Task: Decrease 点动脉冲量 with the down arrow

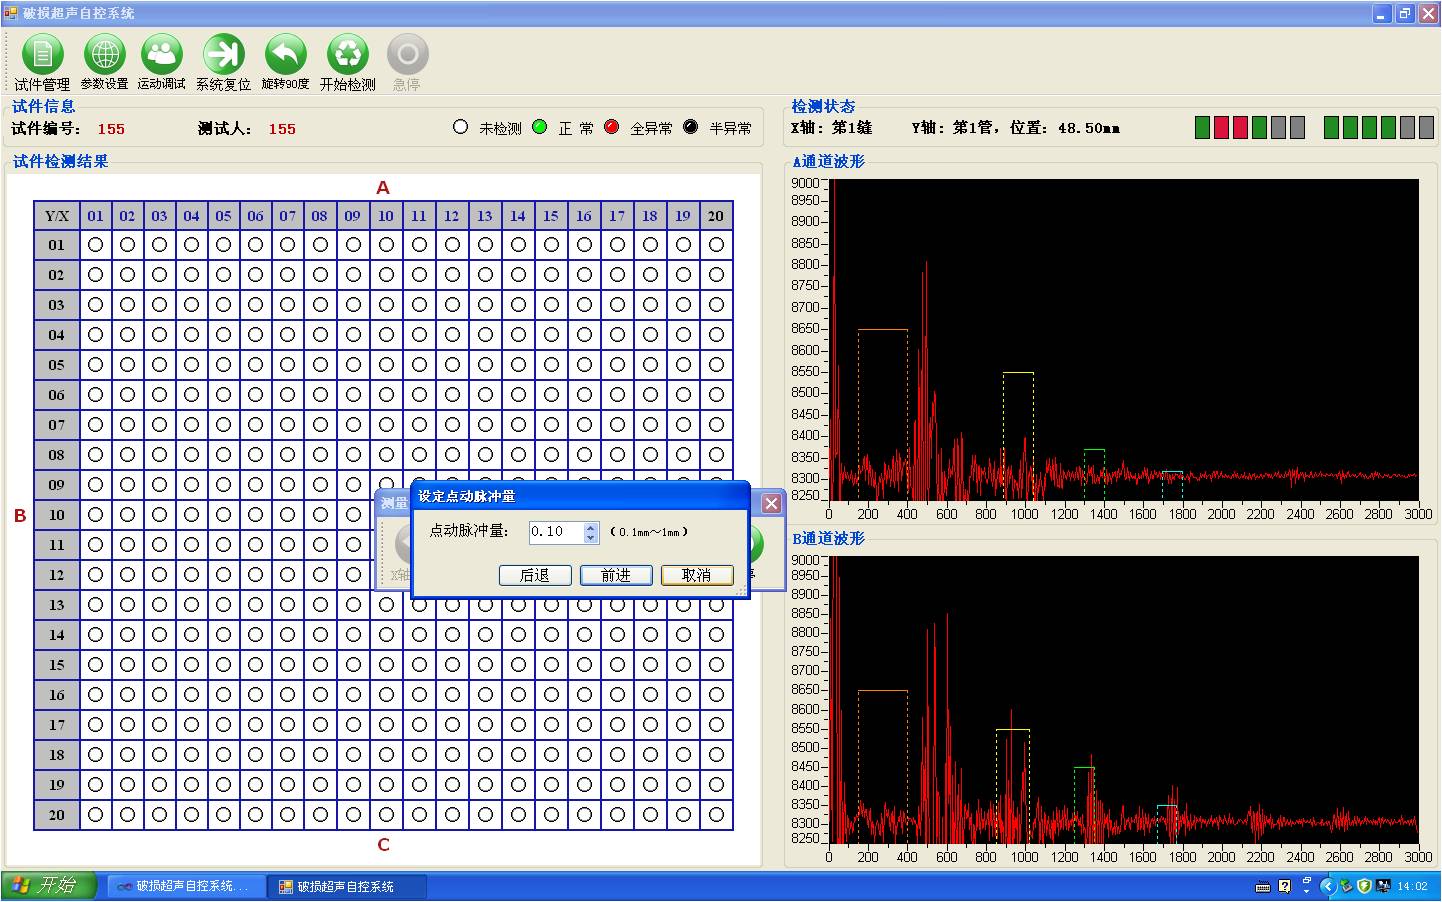Action: (x=591, y=538)
